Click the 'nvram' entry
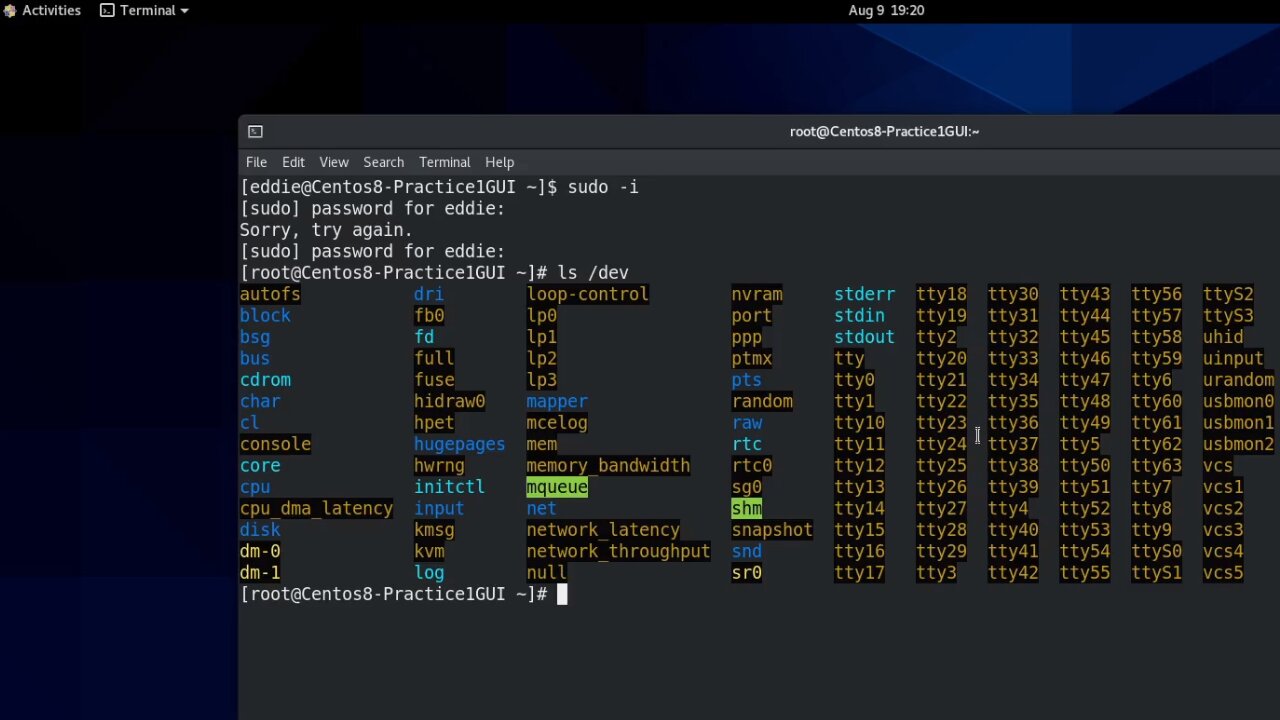 (x=757, y=294)
